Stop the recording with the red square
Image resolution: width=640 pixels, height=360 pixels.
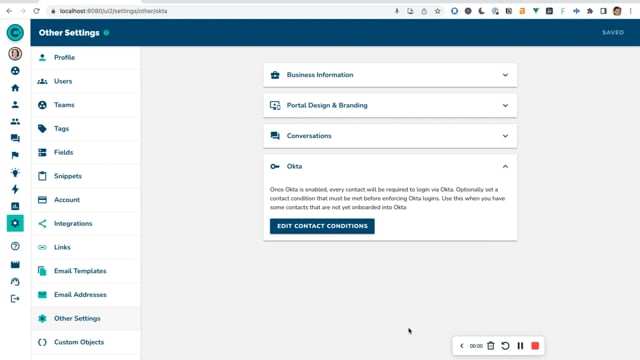tap(535, 346)
